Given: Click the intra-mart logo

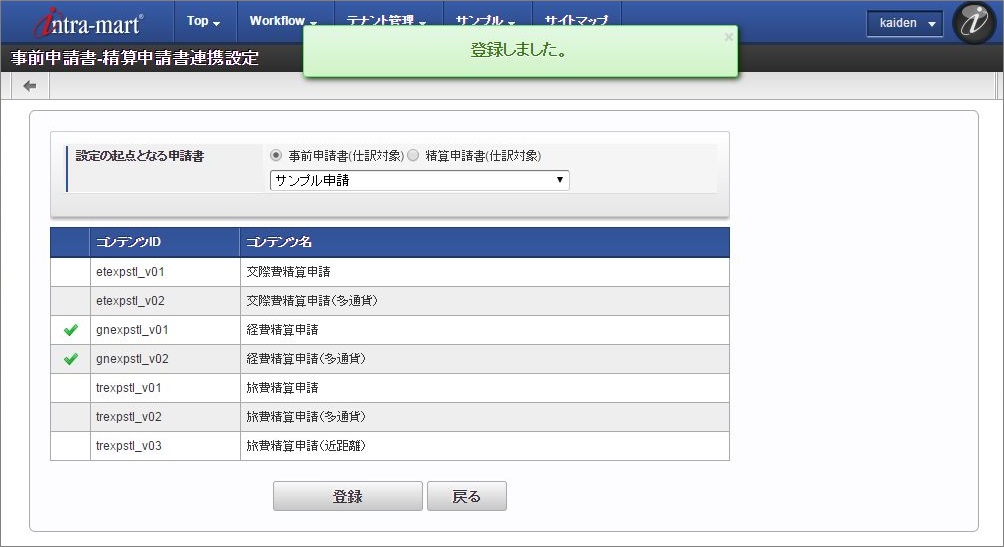Looking at the screenshot, I should pos(88,23).
